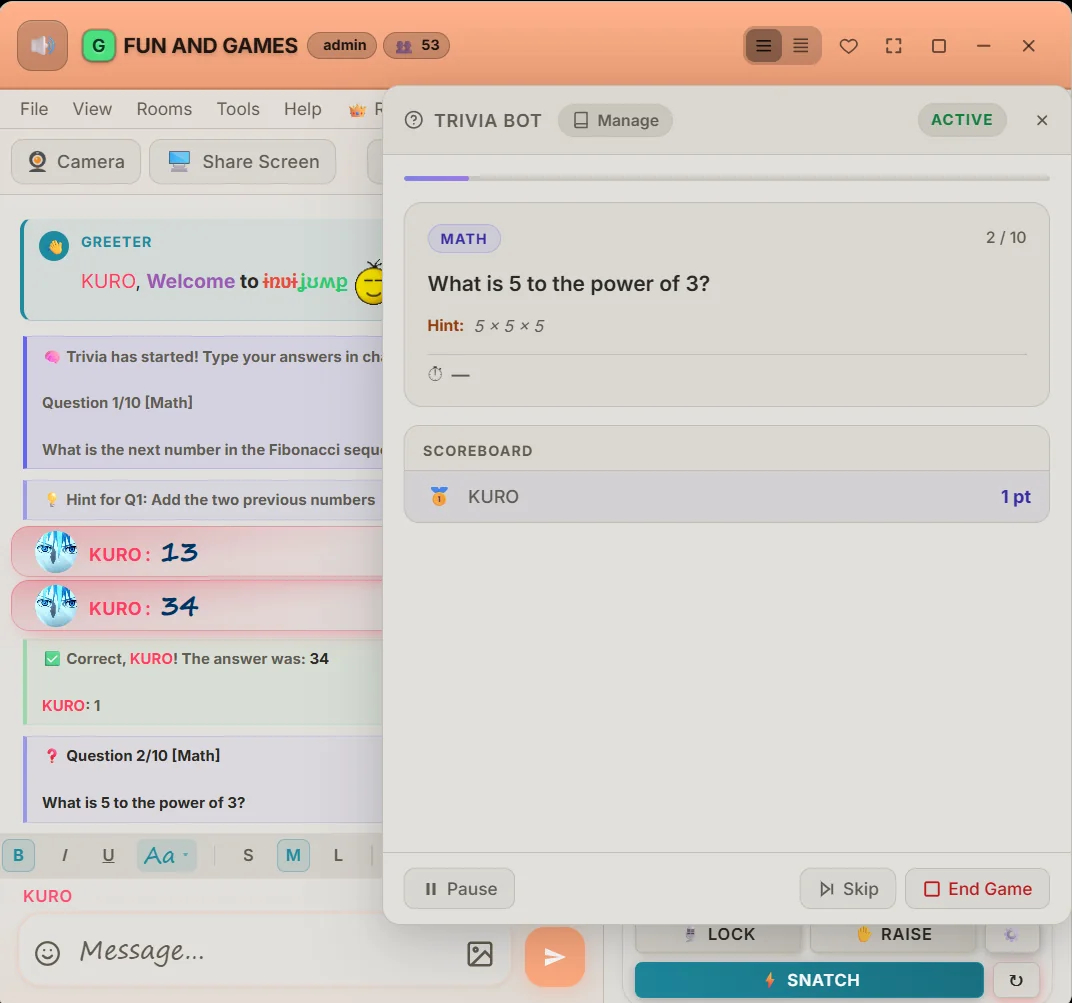The height and width of the screenshot is (1003, 1072).
Task: Click the green G room badge
Action: 98,46
